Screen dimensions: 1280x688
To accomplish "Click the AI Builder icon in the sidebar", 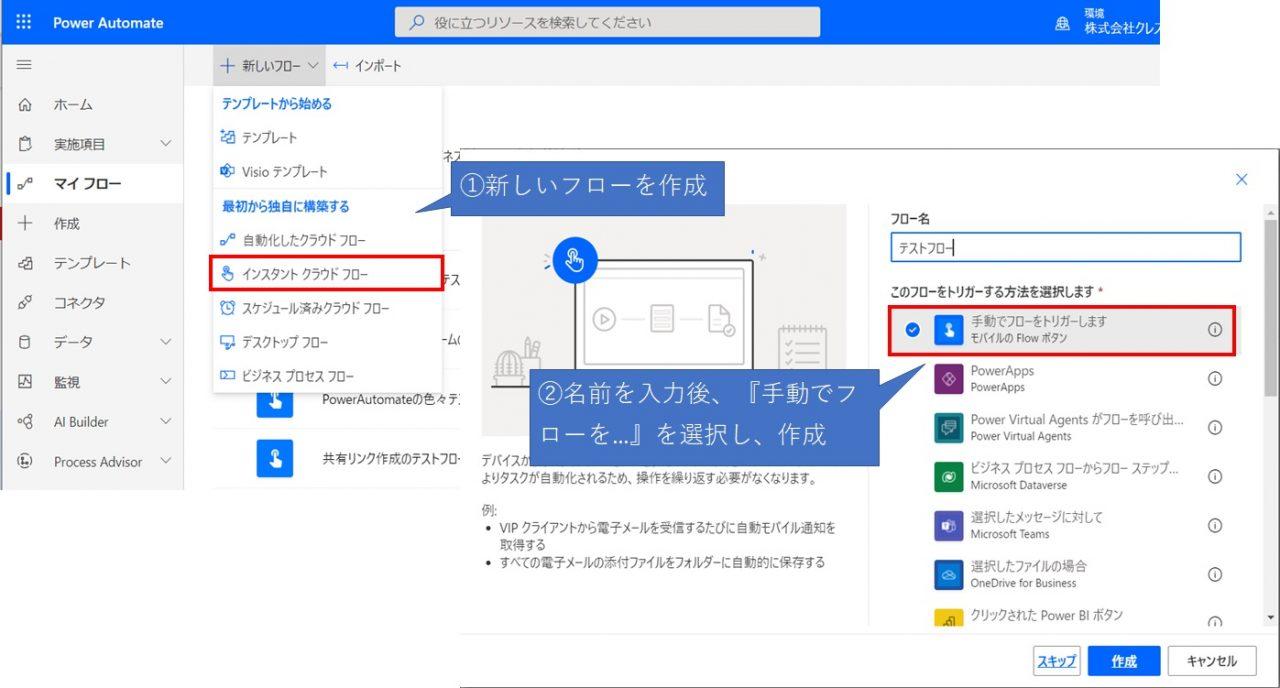I will click(x=26, y=422).
